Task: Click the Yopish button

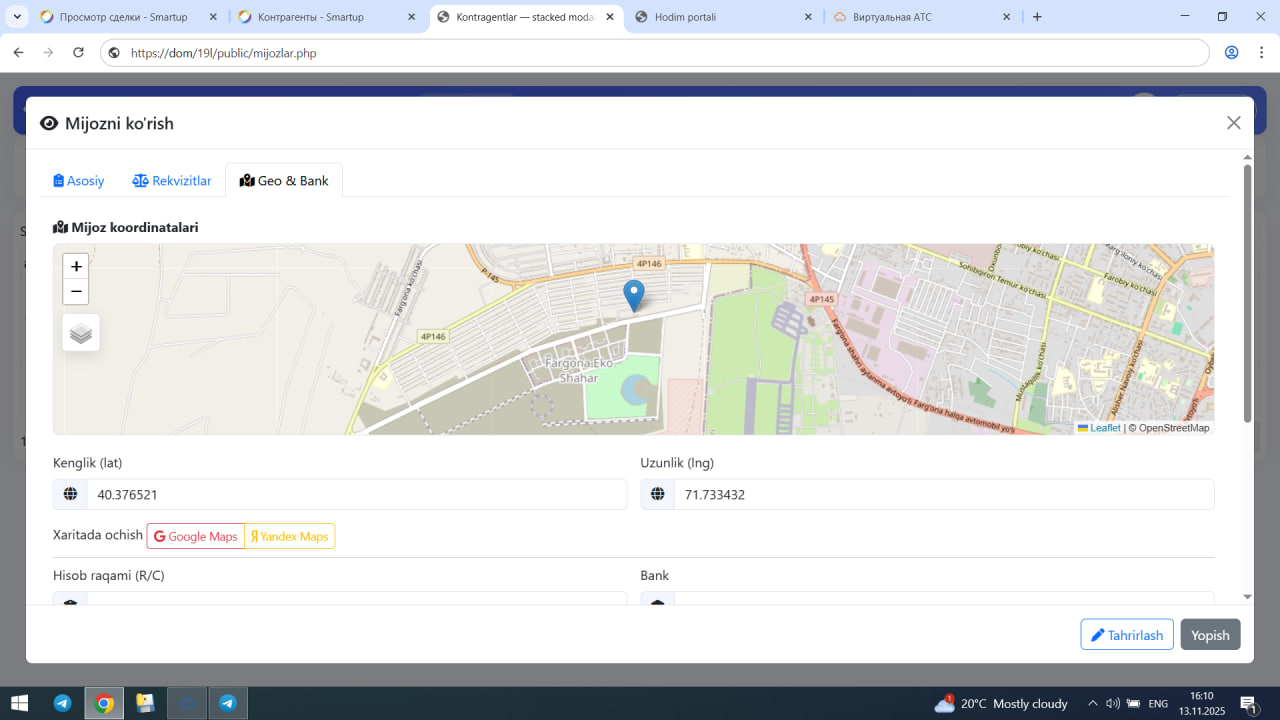Action: point(1210,635)
